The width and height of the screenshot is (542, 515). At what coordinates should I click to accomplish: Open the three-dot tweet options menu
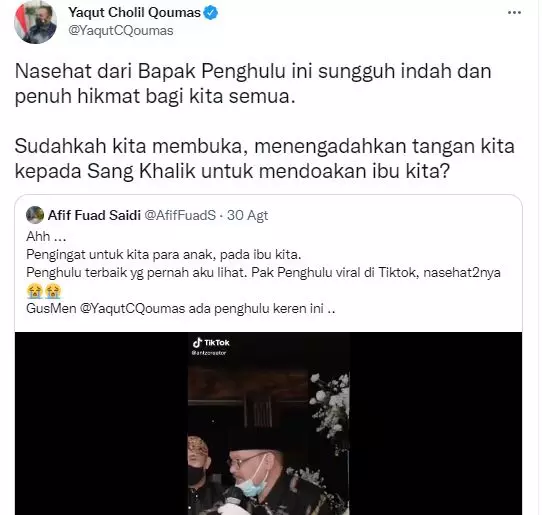[514, 13]
